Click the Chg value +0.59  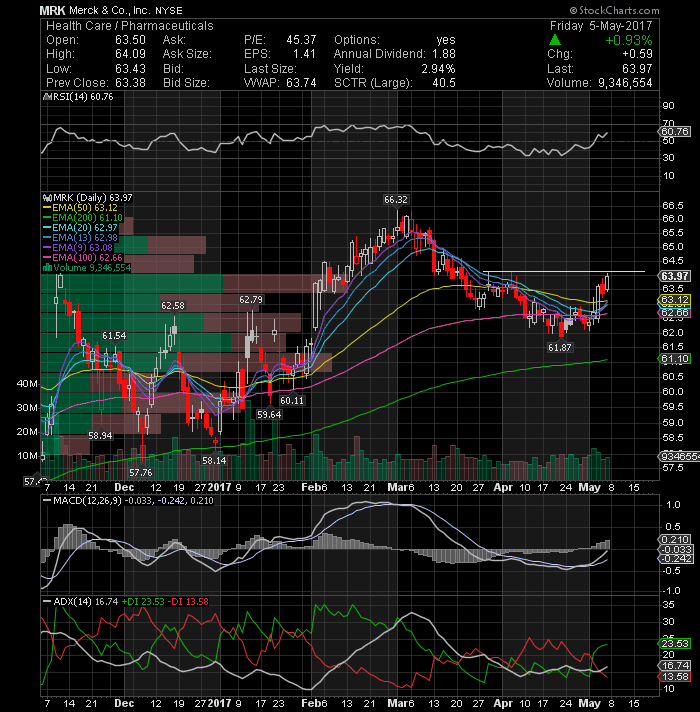click(637, 54)
